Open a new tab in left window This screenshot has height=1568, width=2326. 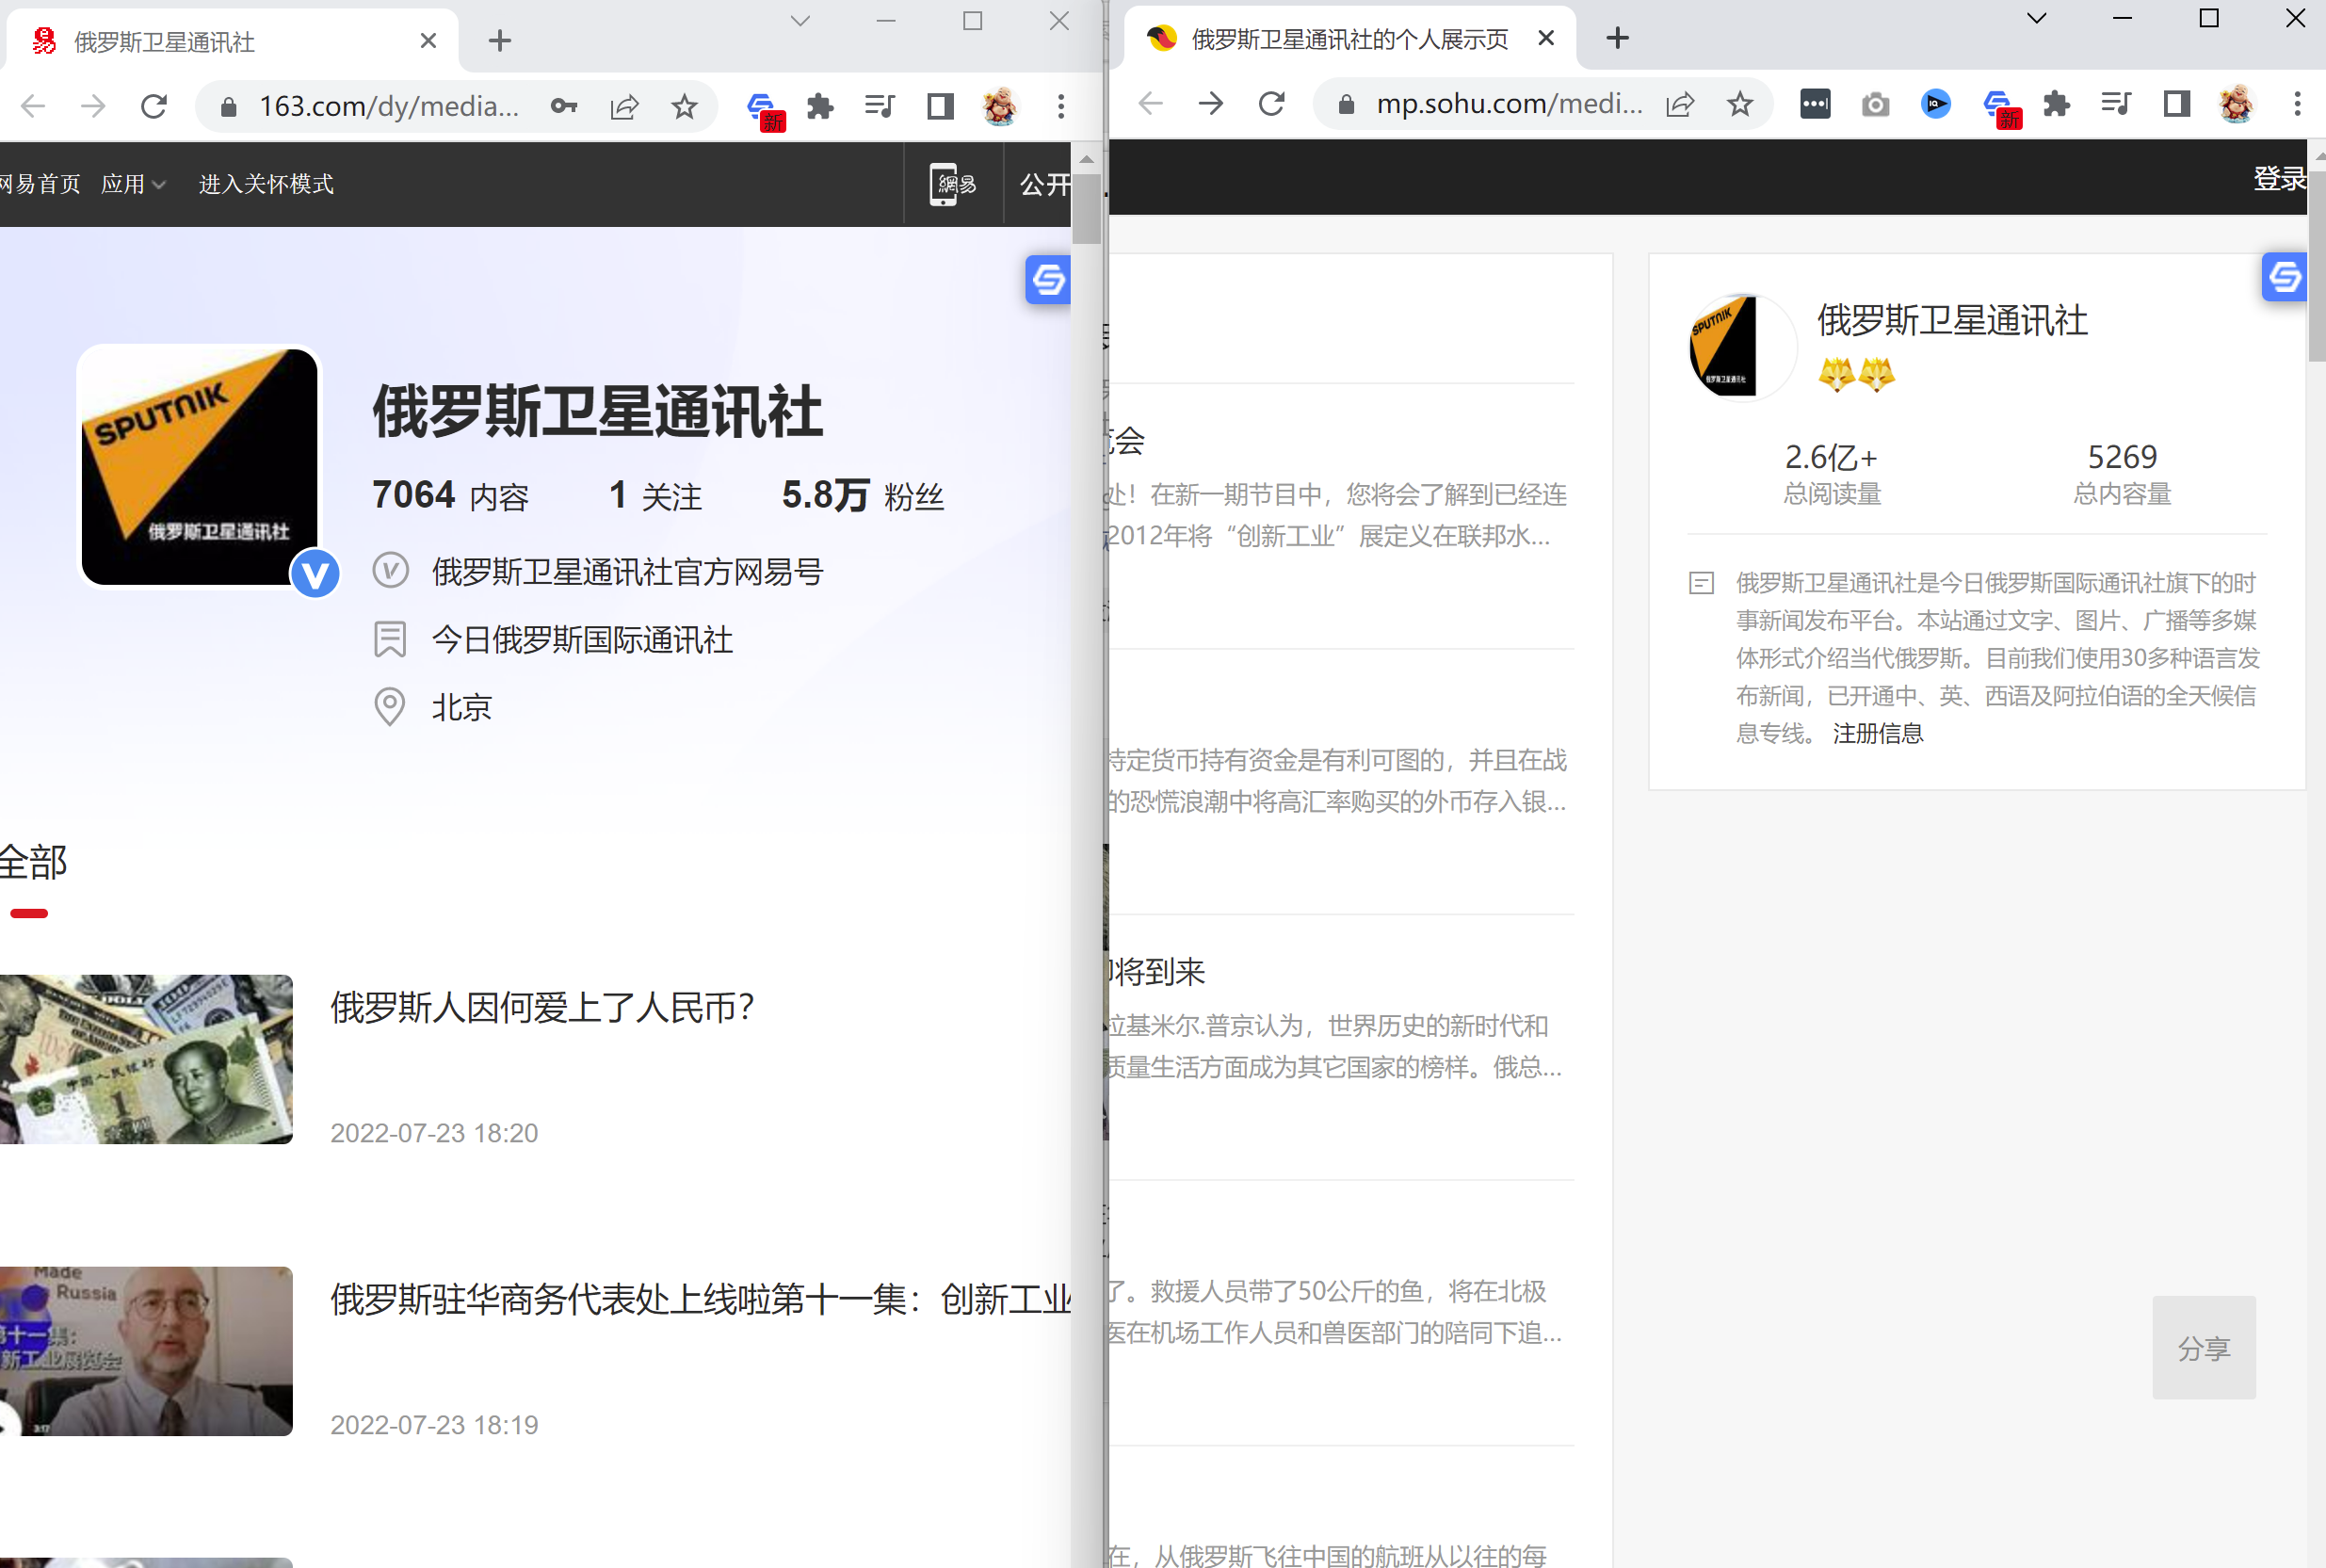(x=500, y=41)
